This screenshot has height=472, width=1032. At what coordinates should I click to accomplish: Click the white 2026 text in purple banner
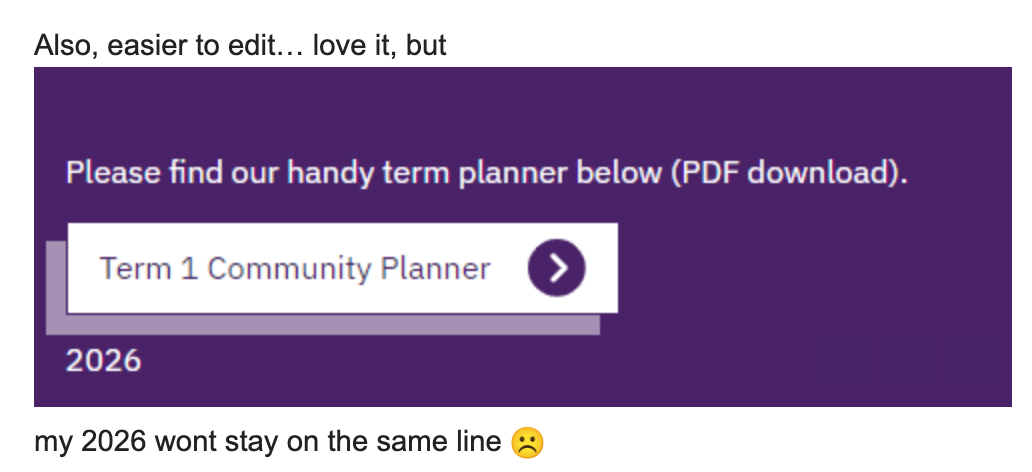(104, 360)
